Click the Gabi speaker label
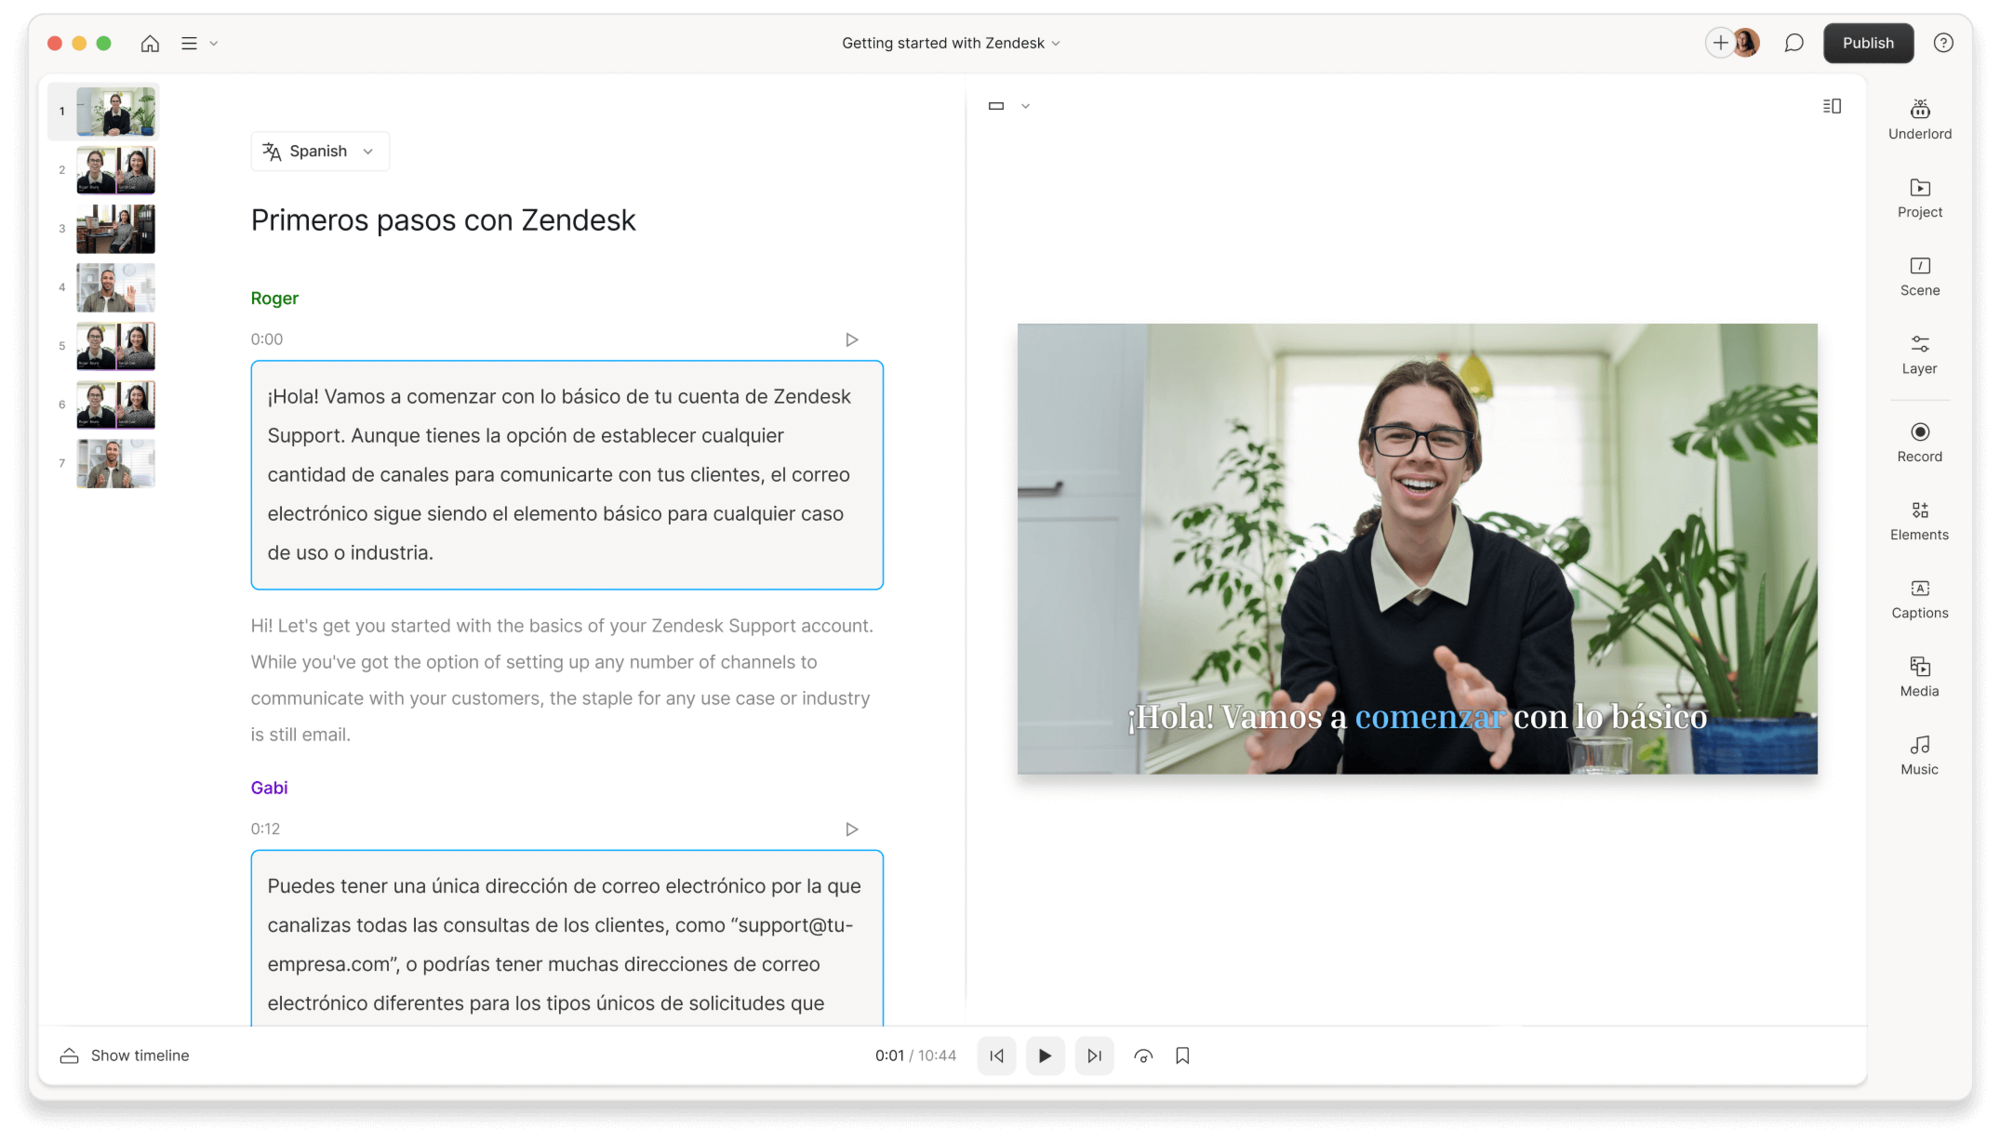This screenshot has width=2000, height=1141. (269, 787)
